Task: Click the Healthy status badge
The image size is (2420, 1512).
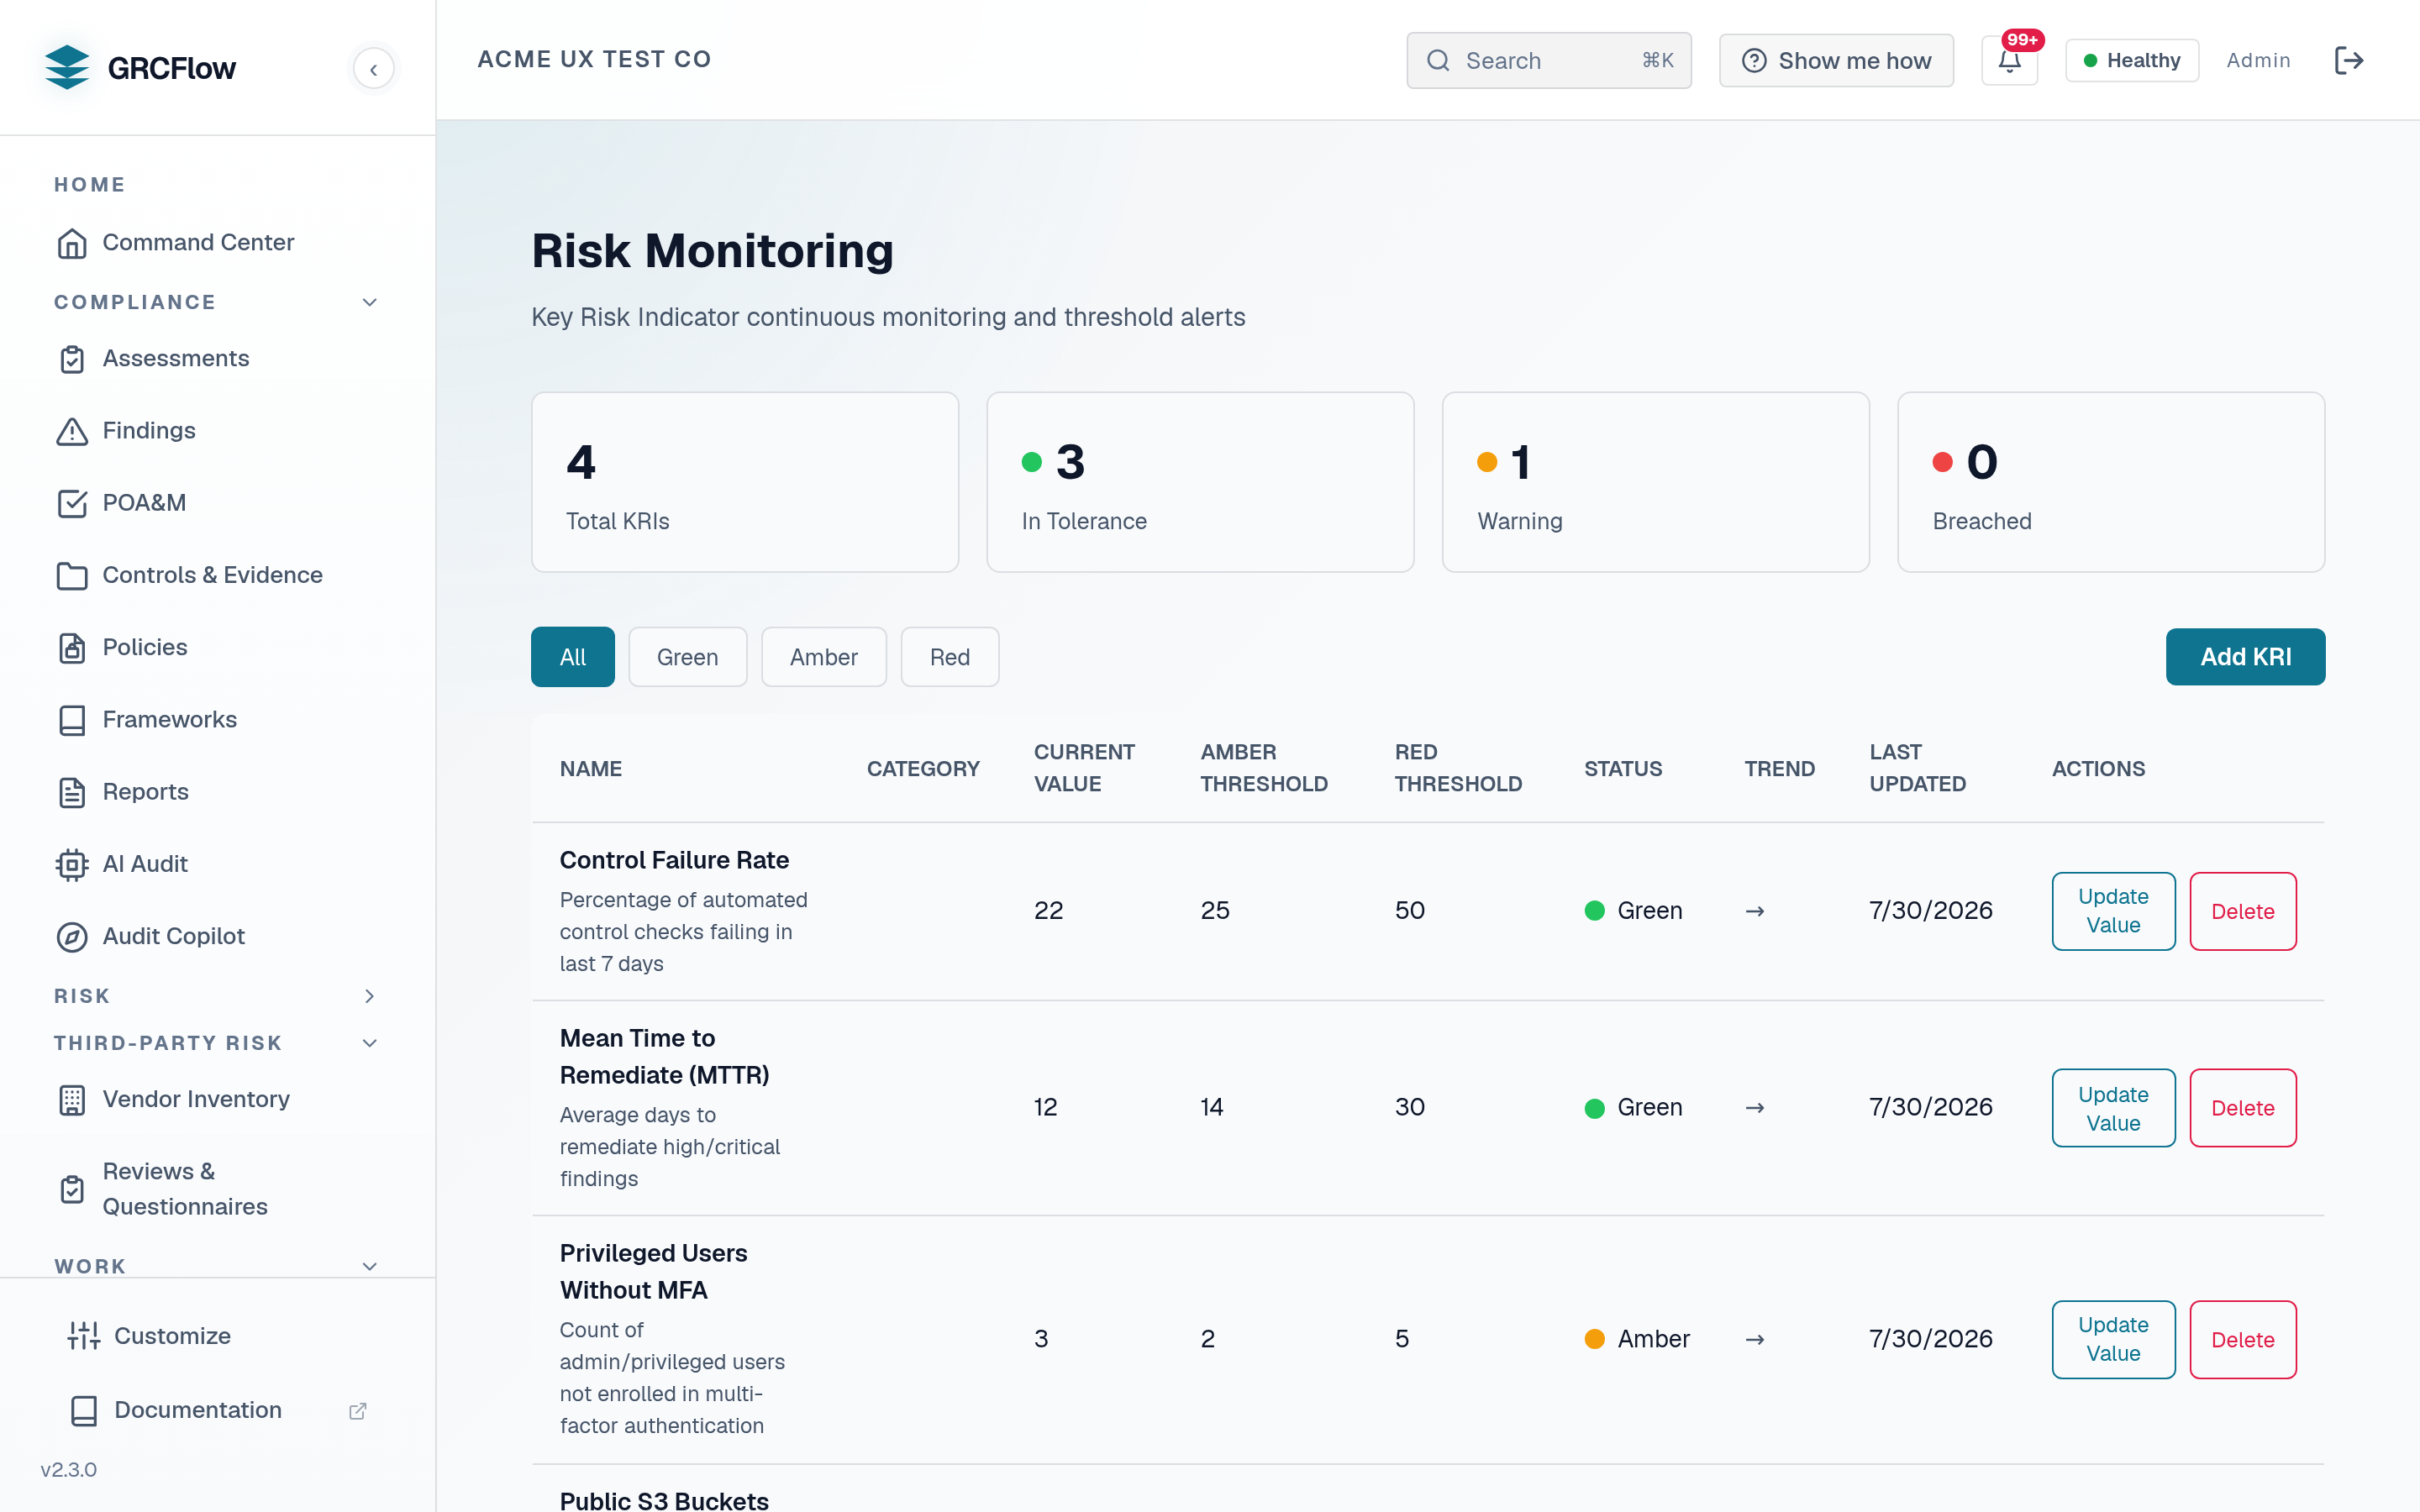Action: pos(2132,61)
